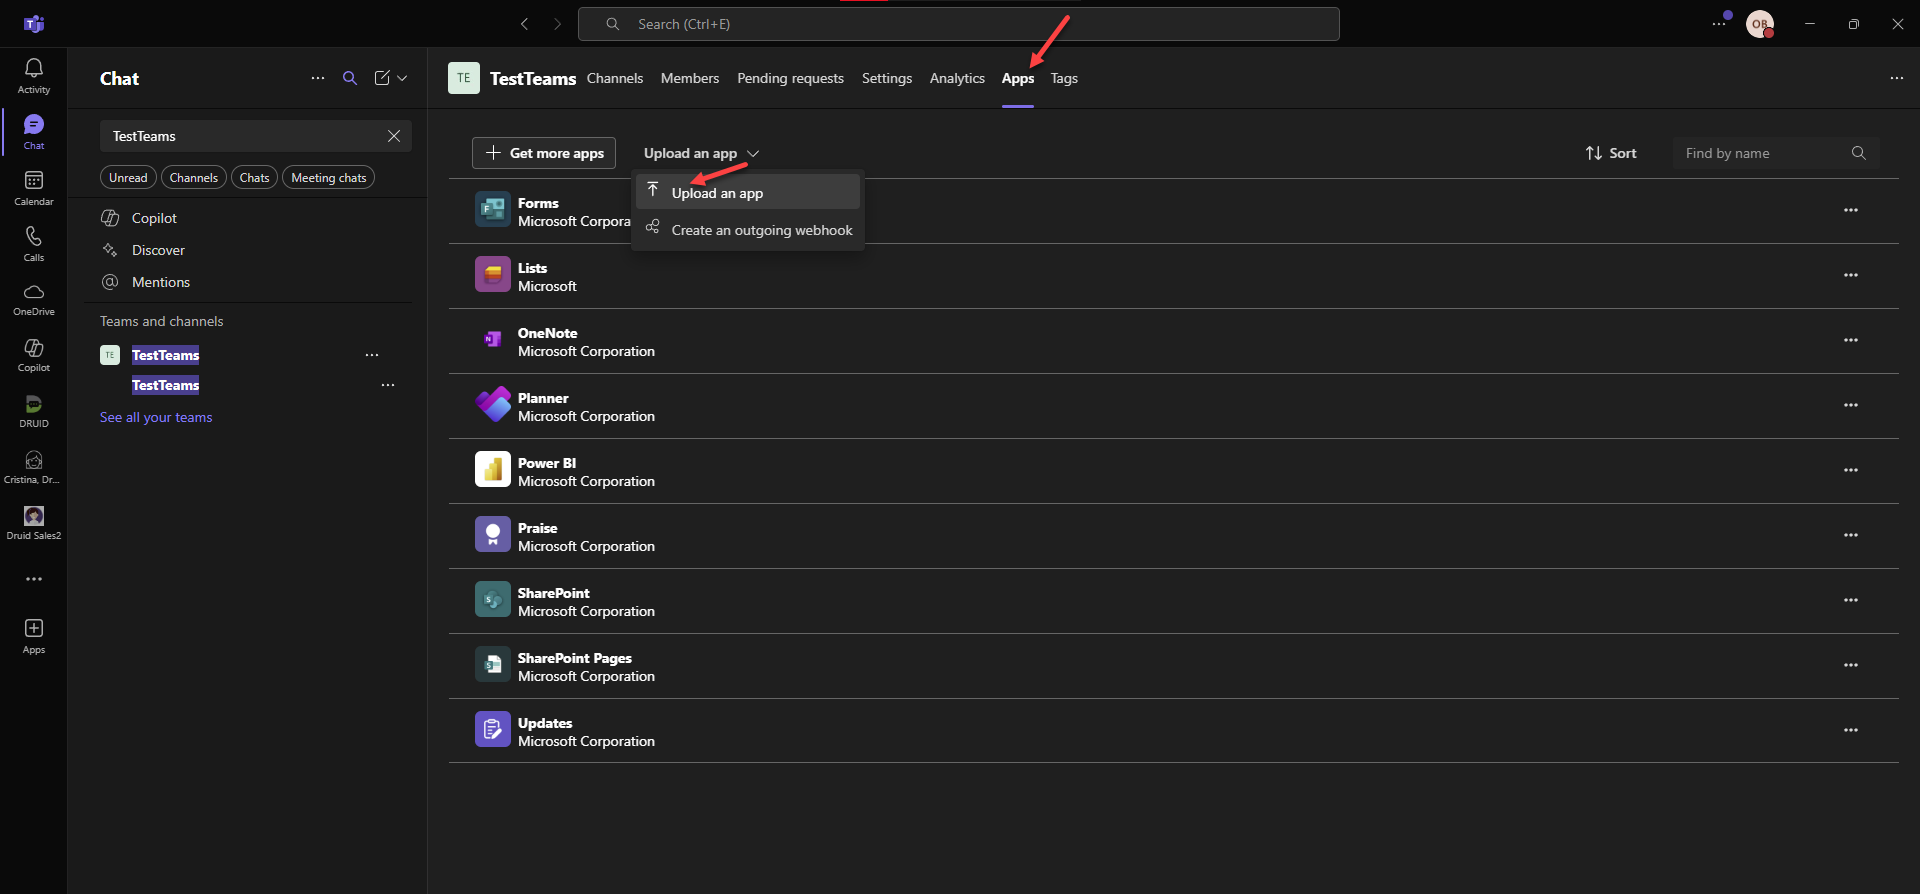Viewport: 1920px width, 894px height.
Task: Start a new chat with compose icon
Action: click(x=382, y=78)
